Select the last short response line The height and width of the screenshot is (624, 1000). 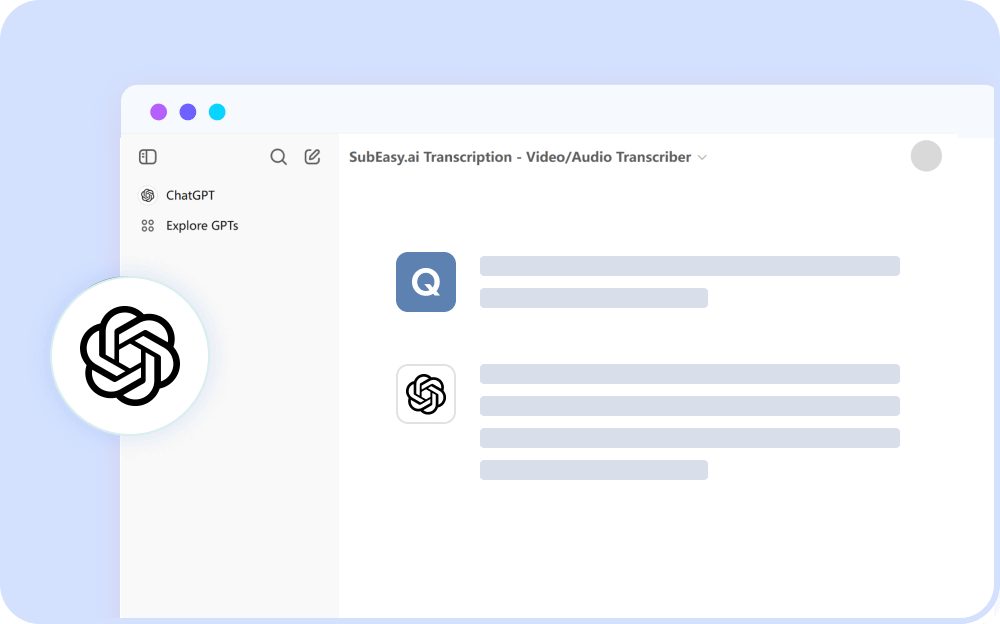tap(593, 470)
